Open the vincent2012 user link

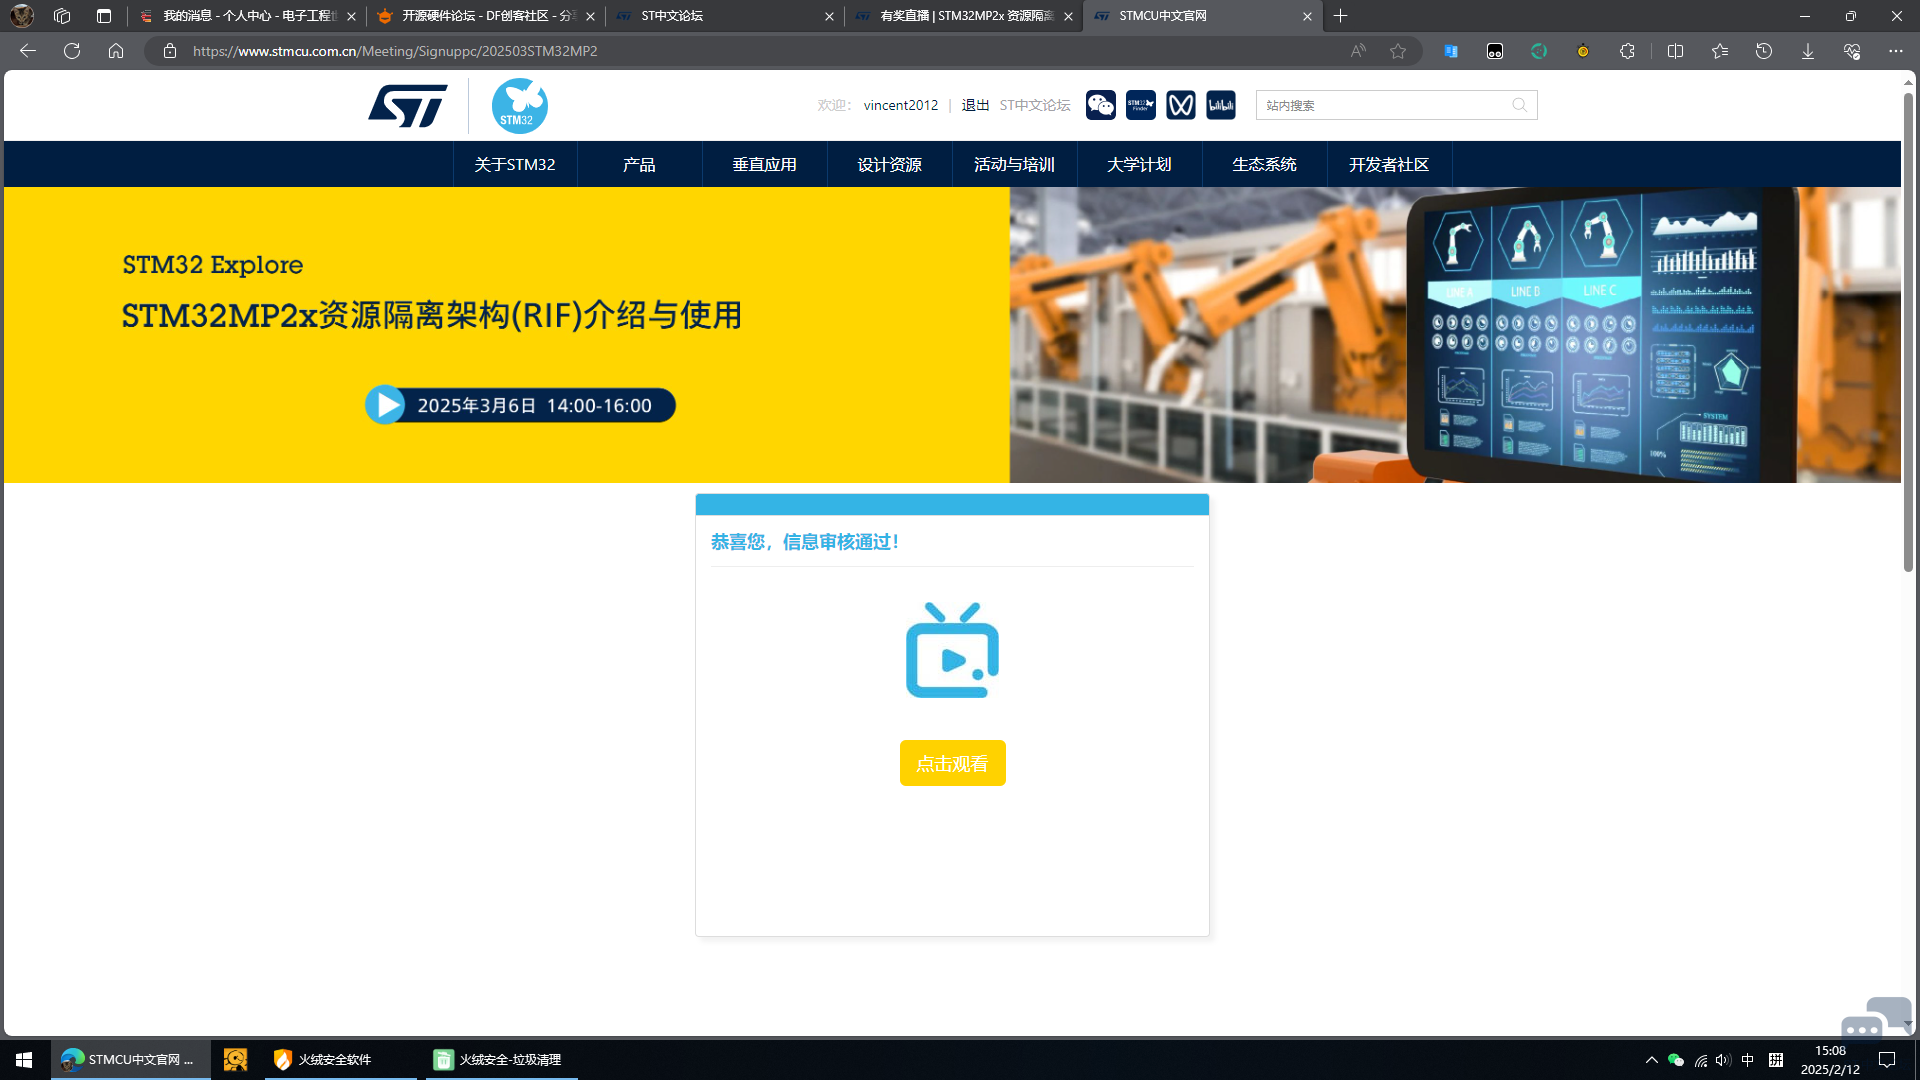click(x=901, y=105)
